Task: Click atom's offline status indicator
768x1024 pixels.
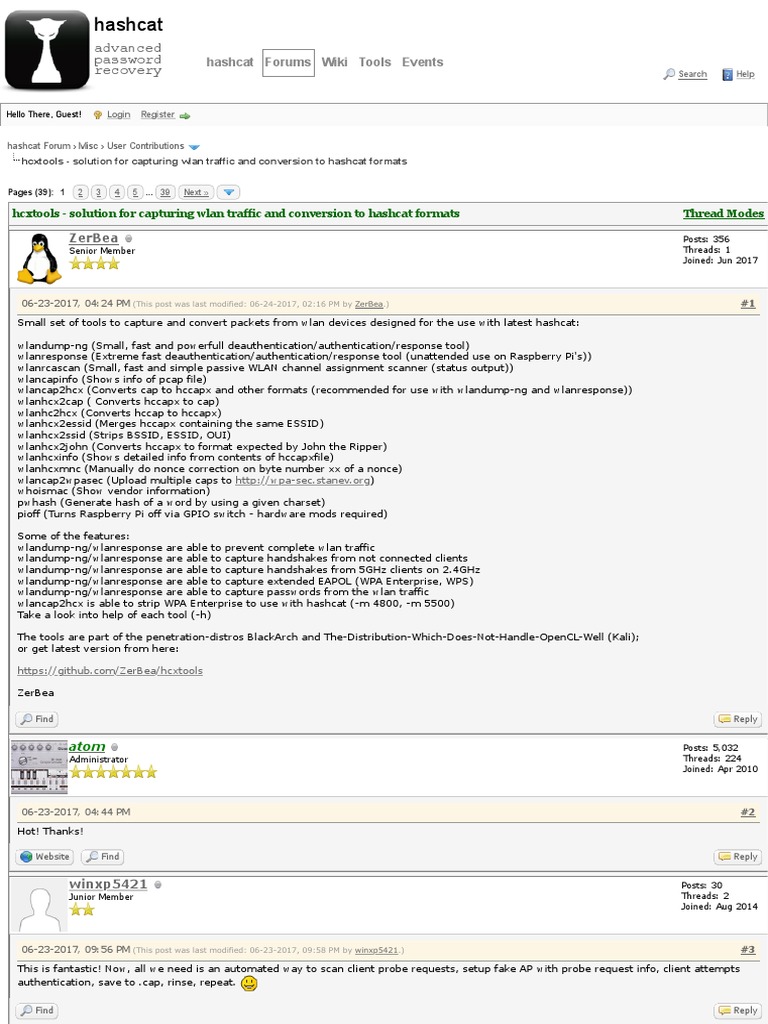Action: tap(115, 747)
